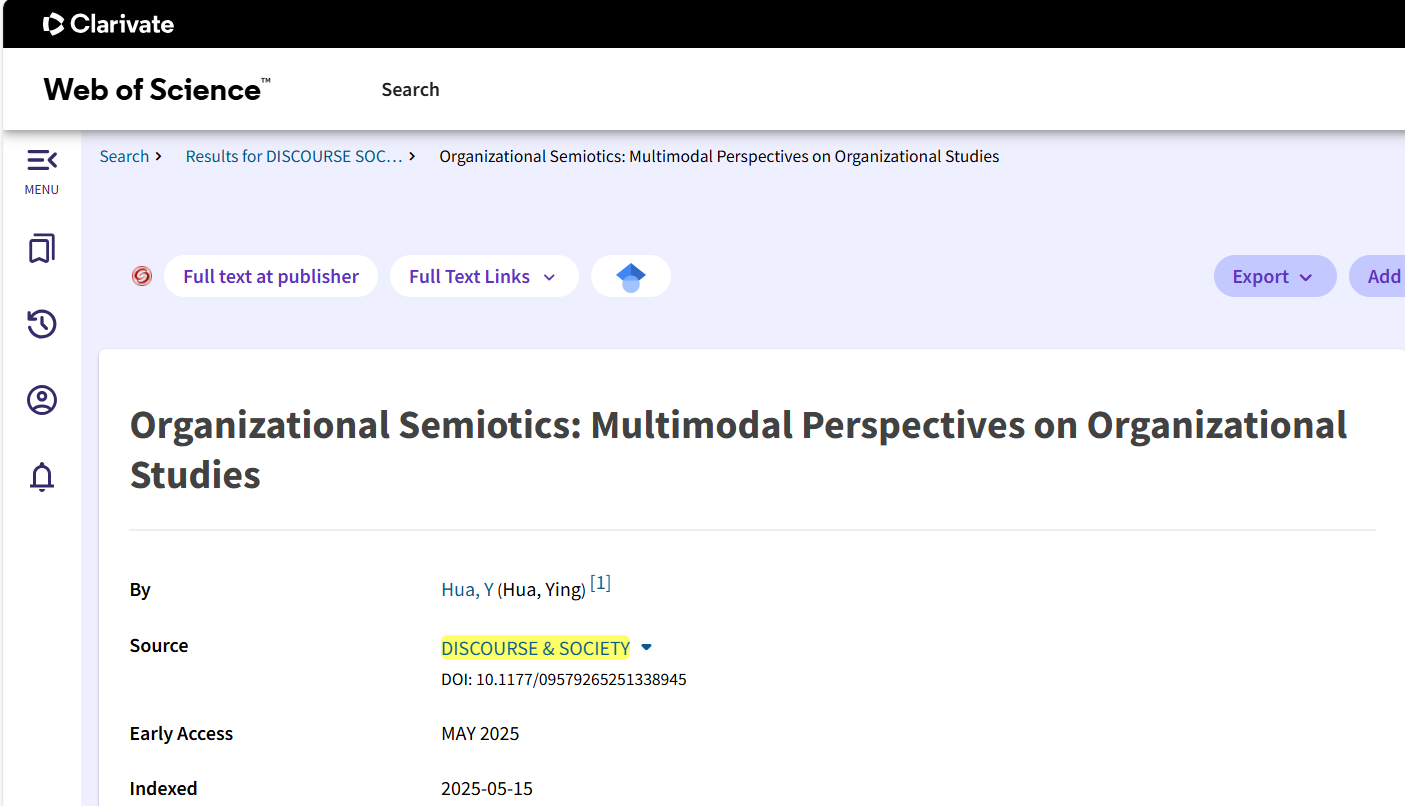Click the Clarivate logo
This screenshot has width=1405, height=806.
[x=109, y=24]
